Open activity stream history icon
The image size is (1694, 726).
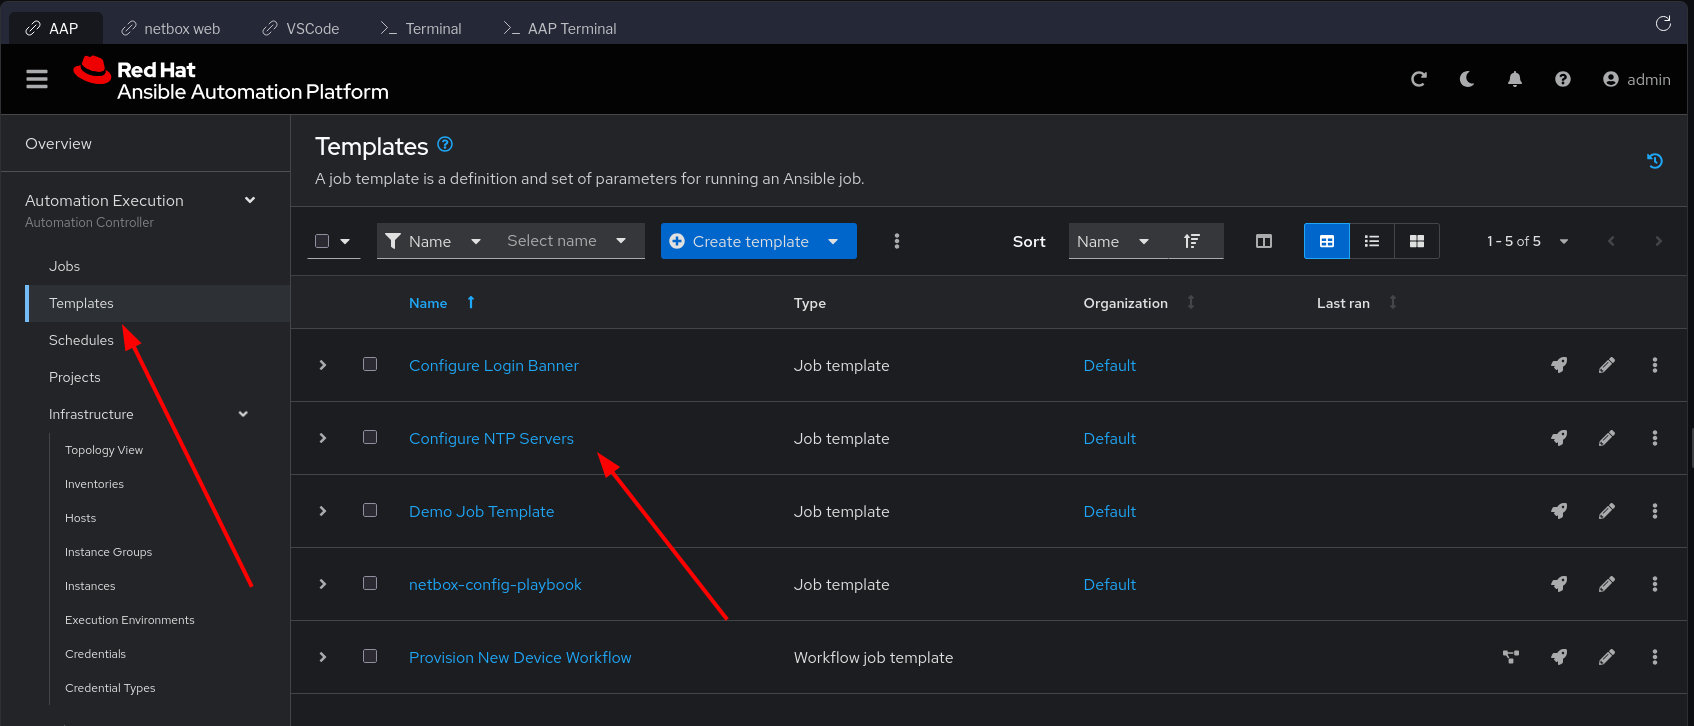tap(1655, 160)
